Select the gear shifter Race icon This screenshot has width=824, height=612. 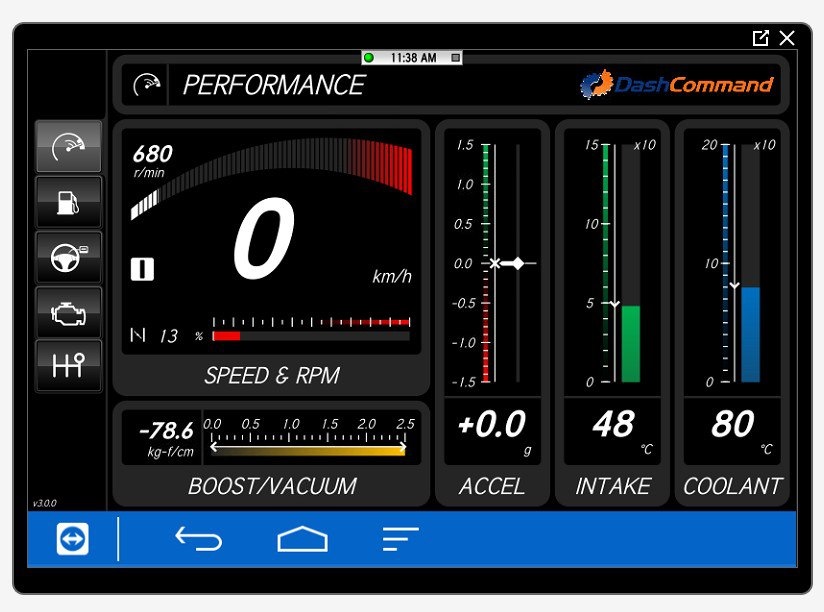pyautogui.click(x=68, y=368)
